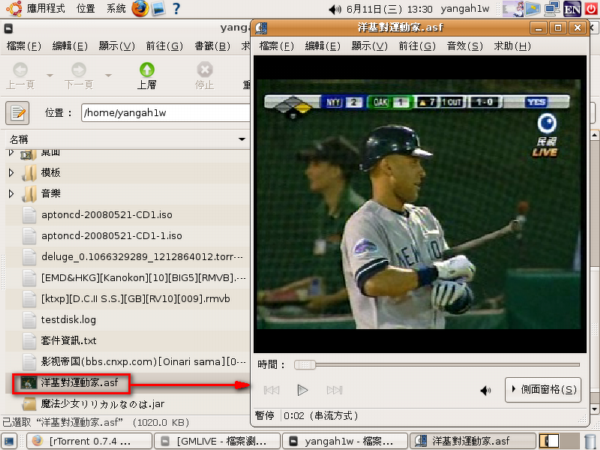Click the panel launcher icon next to Firefox
Viewport: 600px width, 450px height.
158,9
